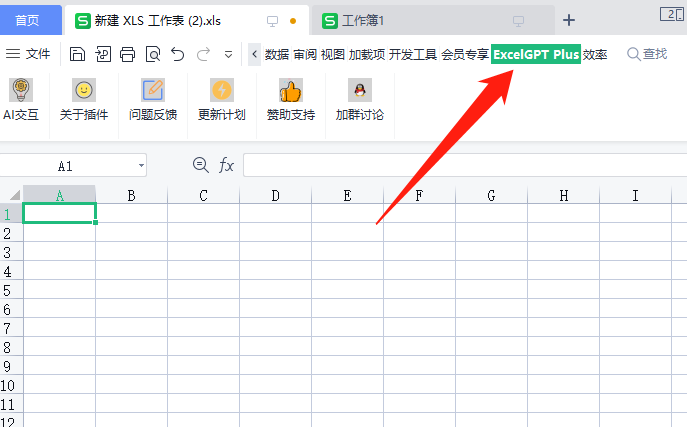Open 关于插件 smiley face icon
The image size is (687, 427).
pos(83,91)
